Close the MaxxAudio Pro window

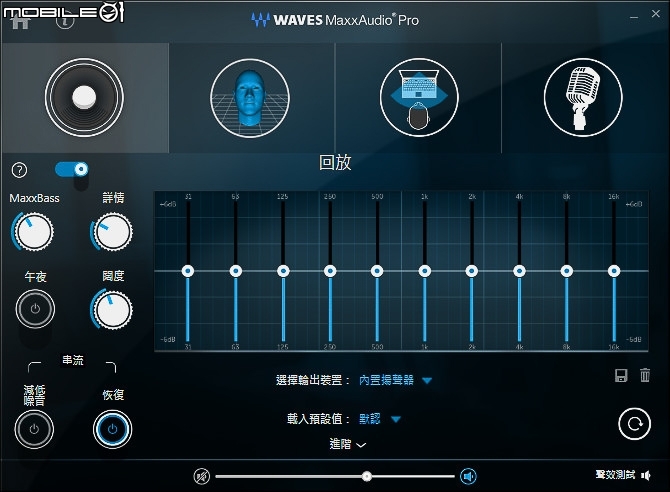point(656,14)
